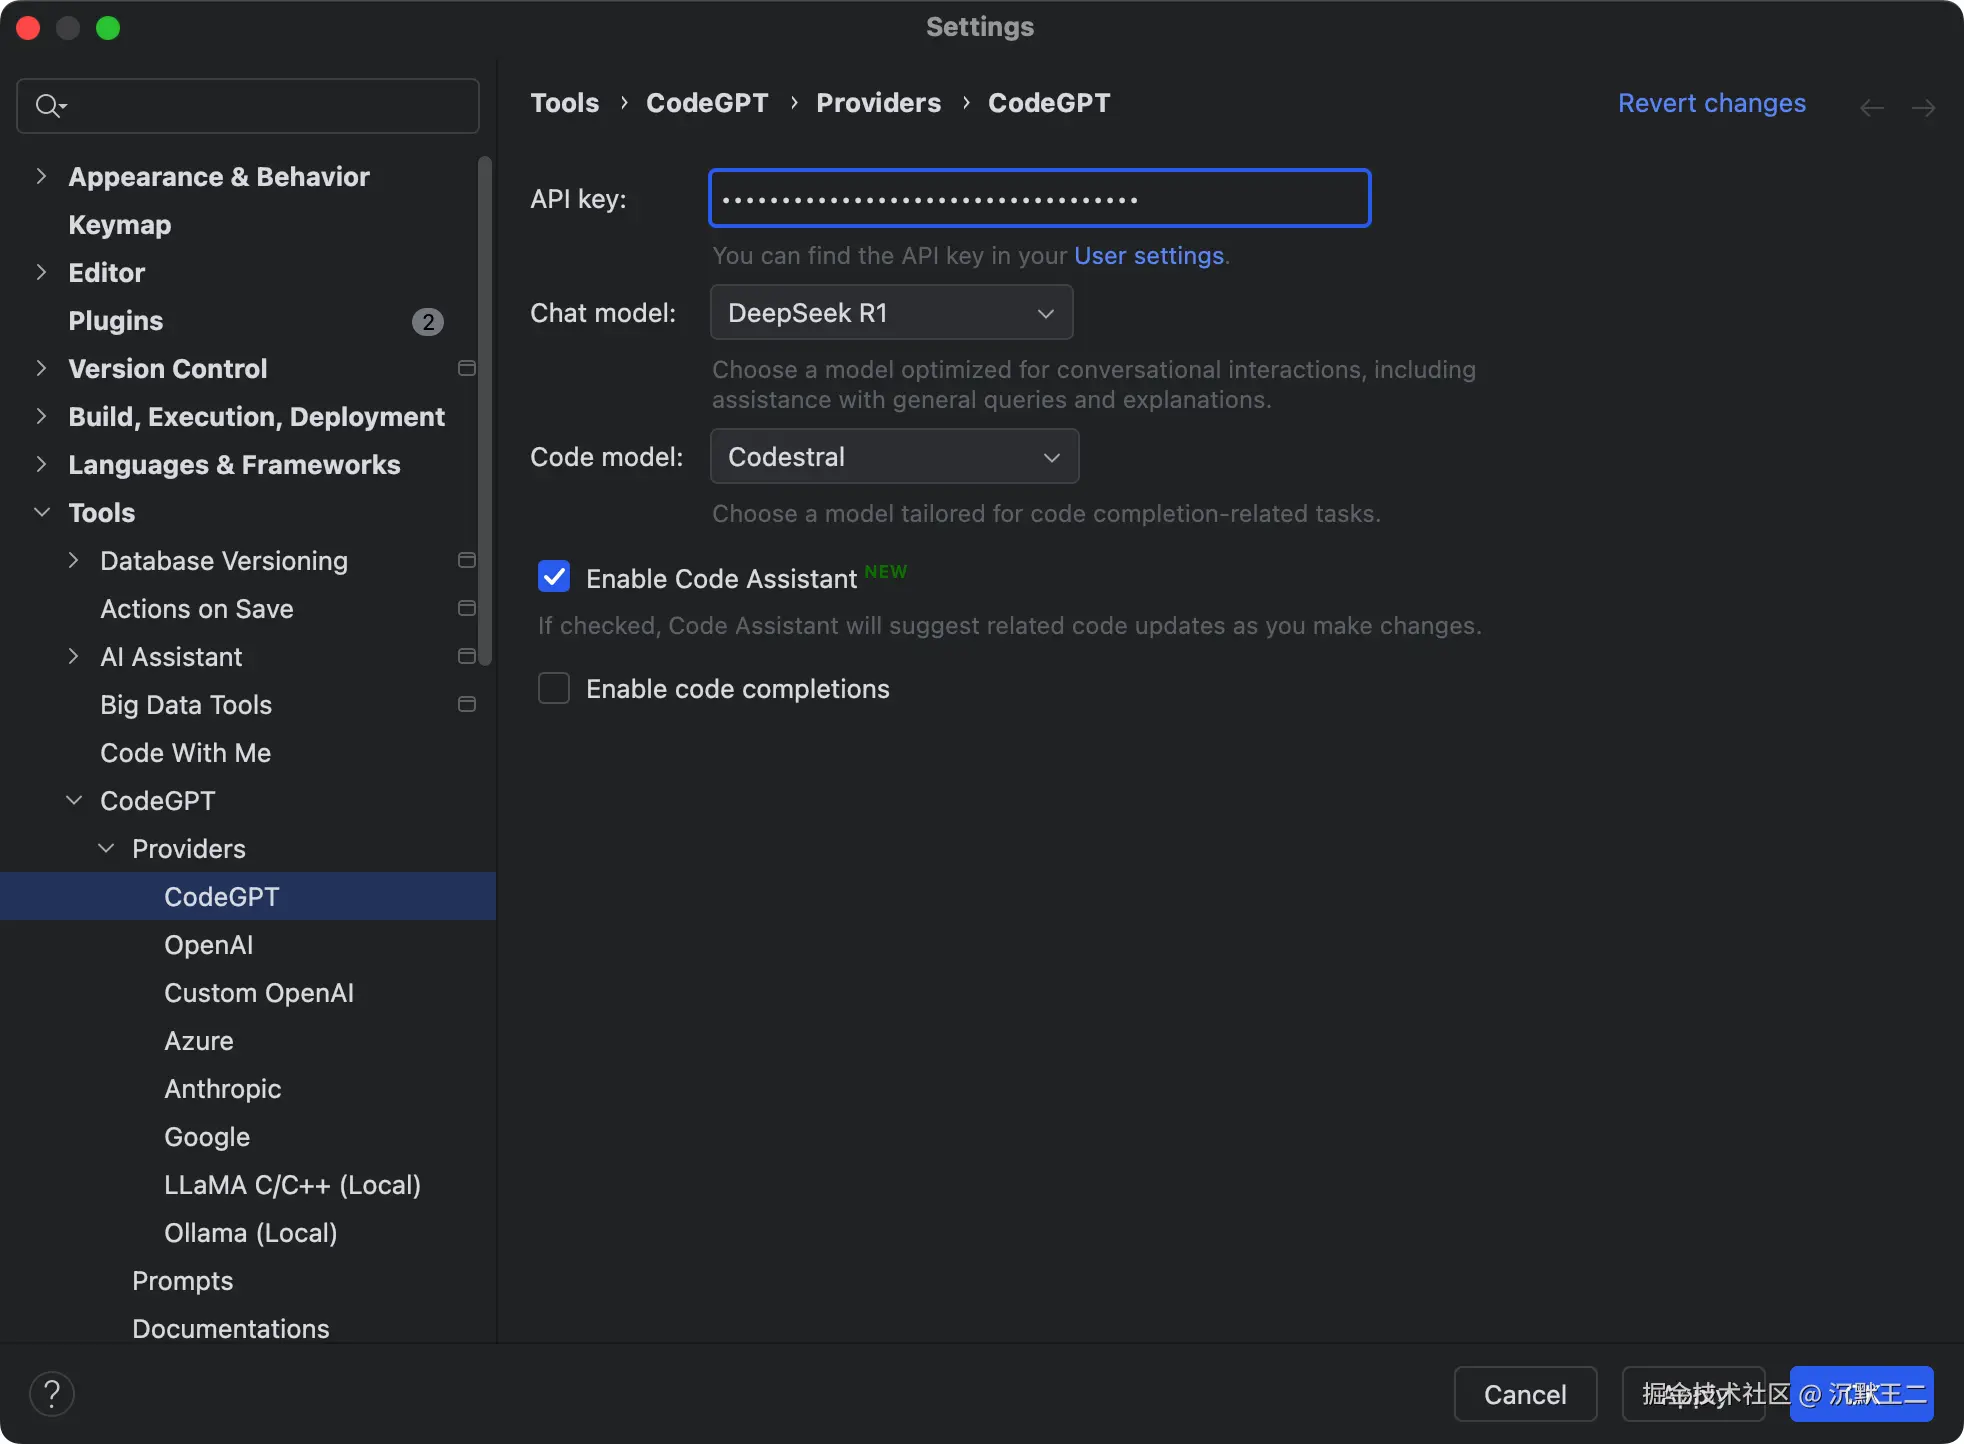Open the User settings link
The height and width of the screenshot is (1444, 1964).
pos(1148,256)
